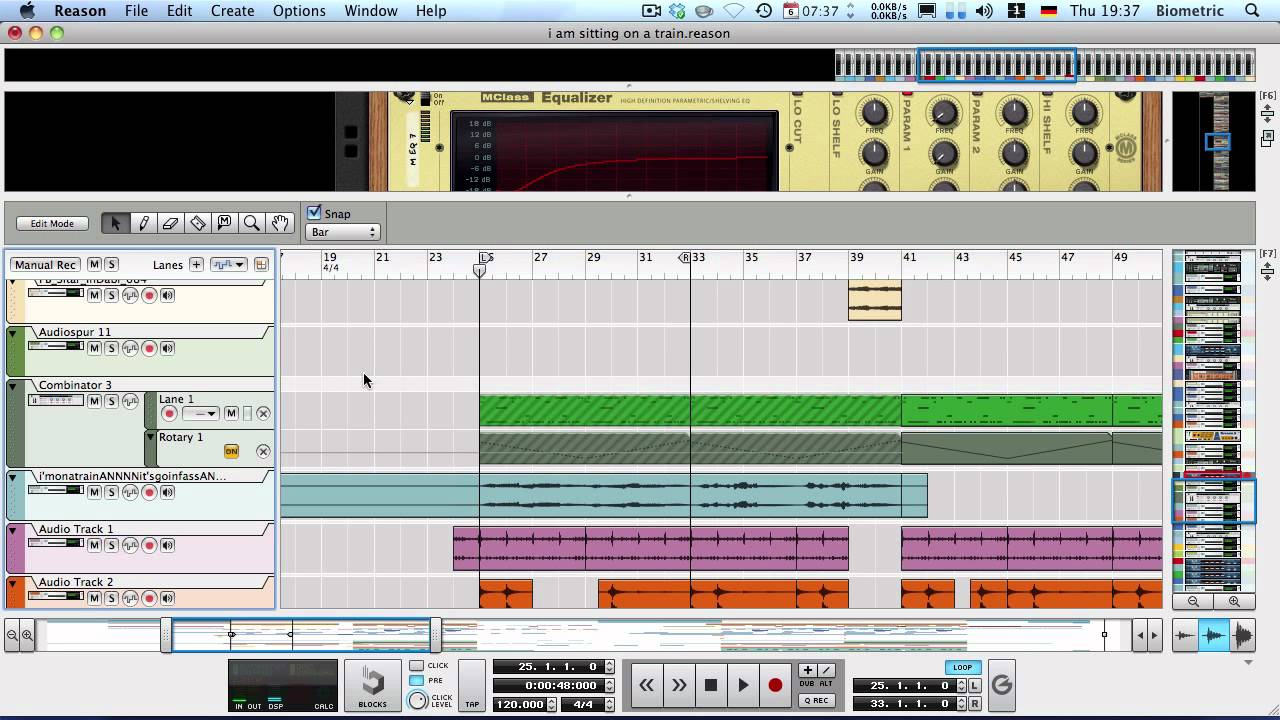Click the track list grid icon
The image size is (1280, 720).
(x=261, y=265)
